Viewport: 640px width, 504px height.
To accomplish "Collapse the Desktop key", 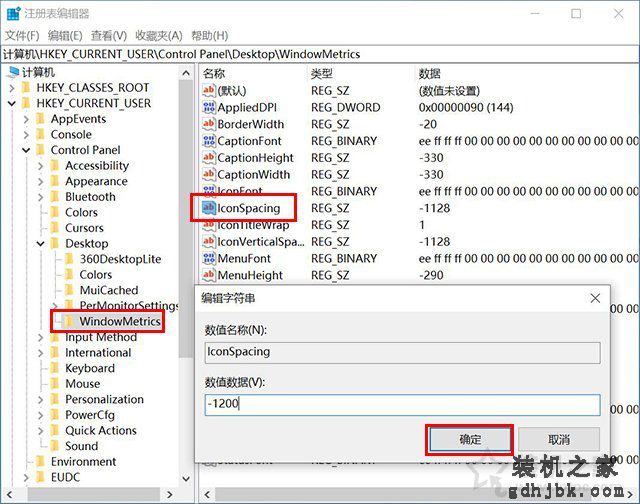I will (40, 244).
